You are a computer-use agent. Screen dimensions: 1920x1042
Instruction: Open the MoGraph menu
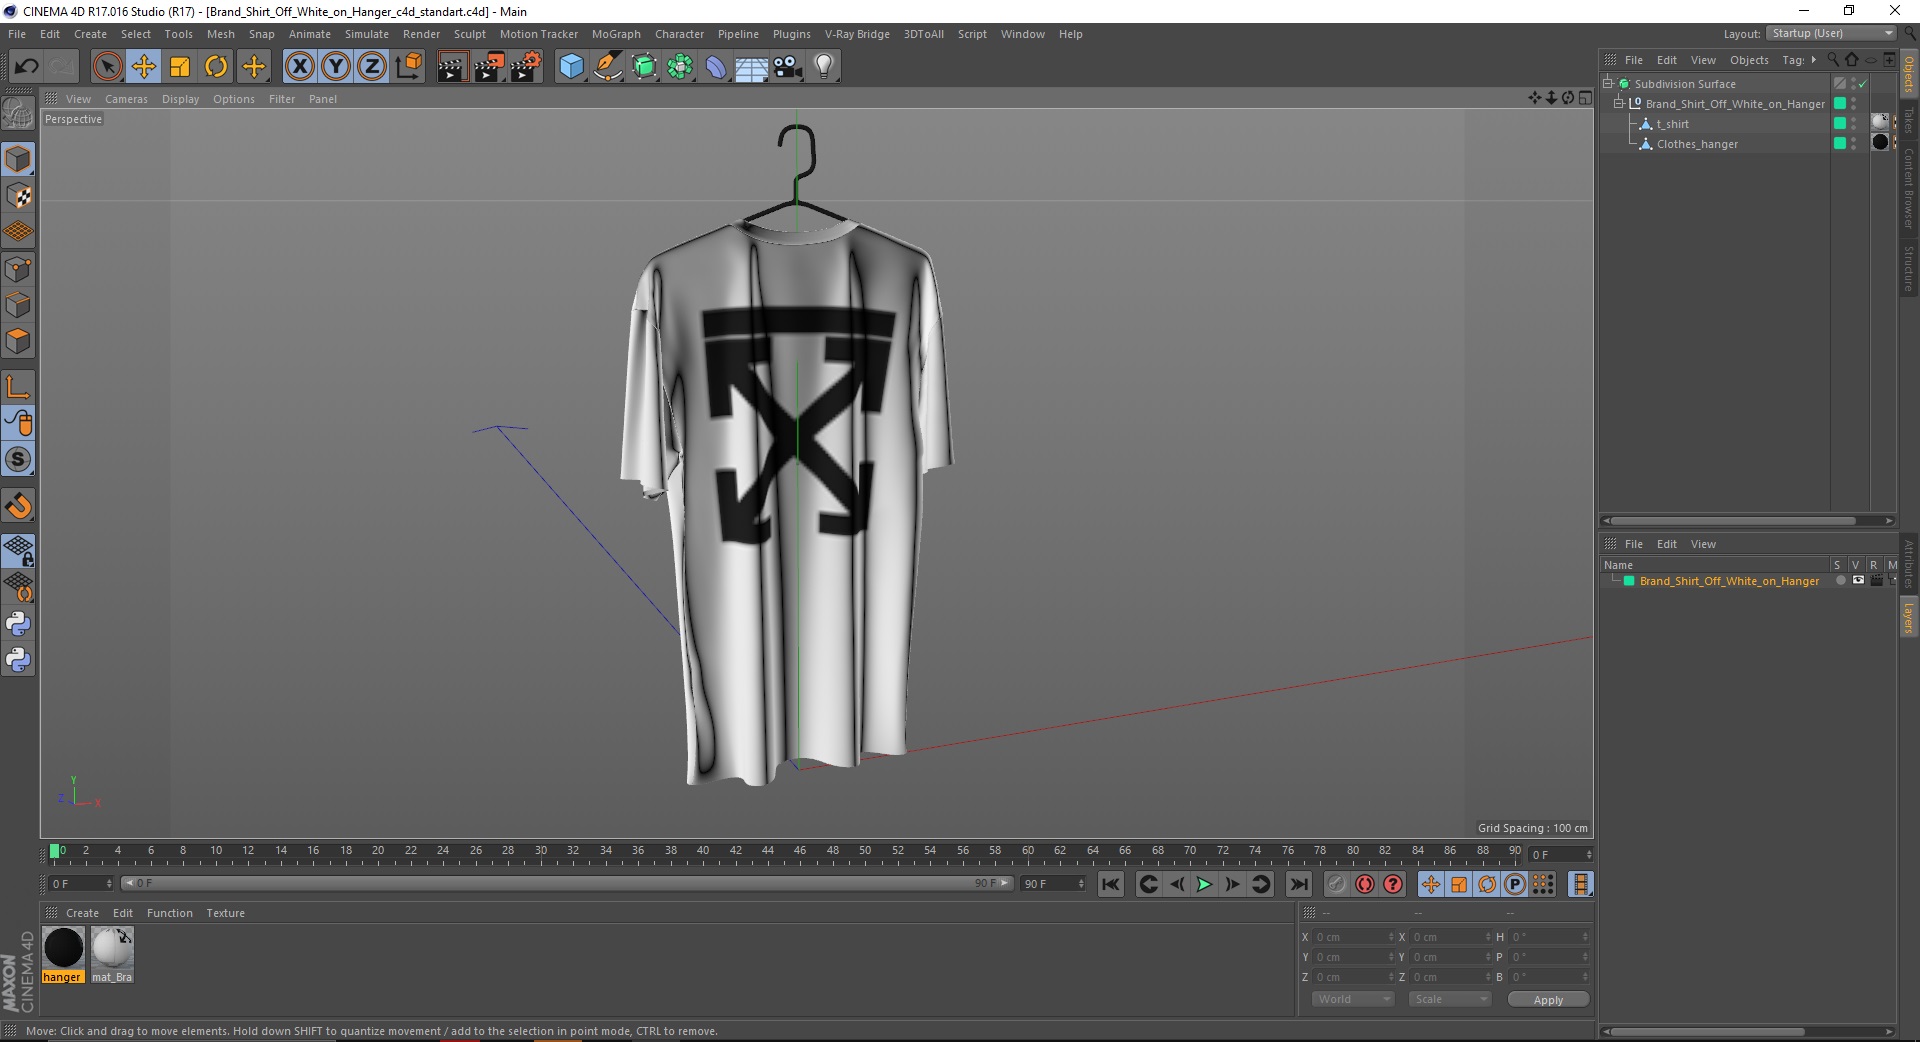coord(616,34)
